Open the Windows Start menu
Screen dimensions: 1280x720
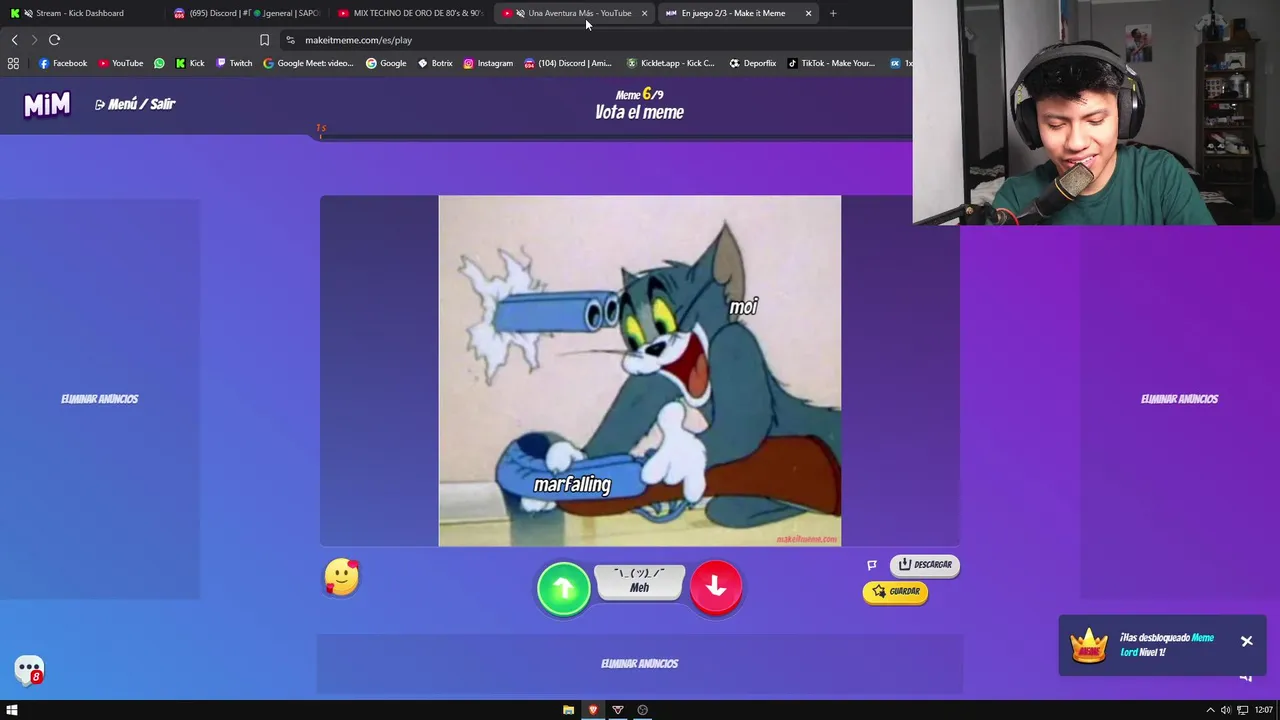tap(12, 710)
